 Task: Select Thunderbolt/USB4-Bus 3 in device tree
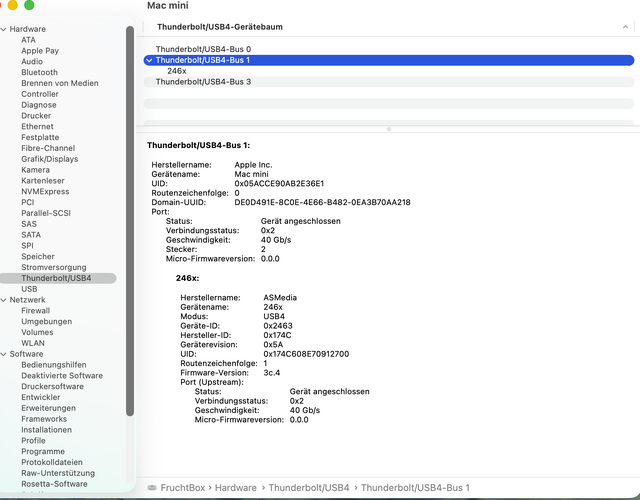point(203,82)
